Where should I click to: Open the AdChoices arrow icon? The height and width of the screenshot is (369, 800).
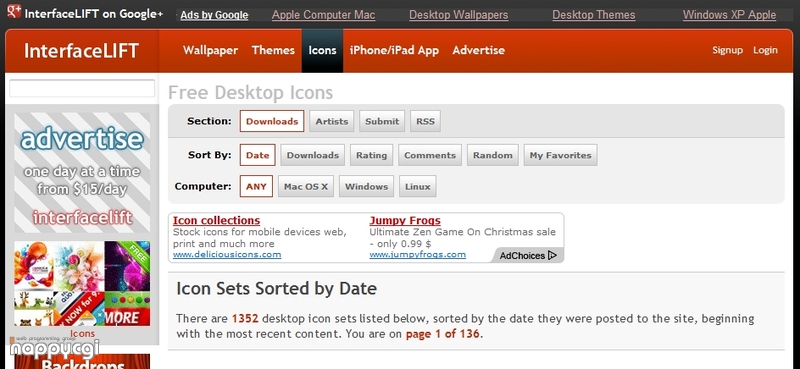[x=552, y=255]
